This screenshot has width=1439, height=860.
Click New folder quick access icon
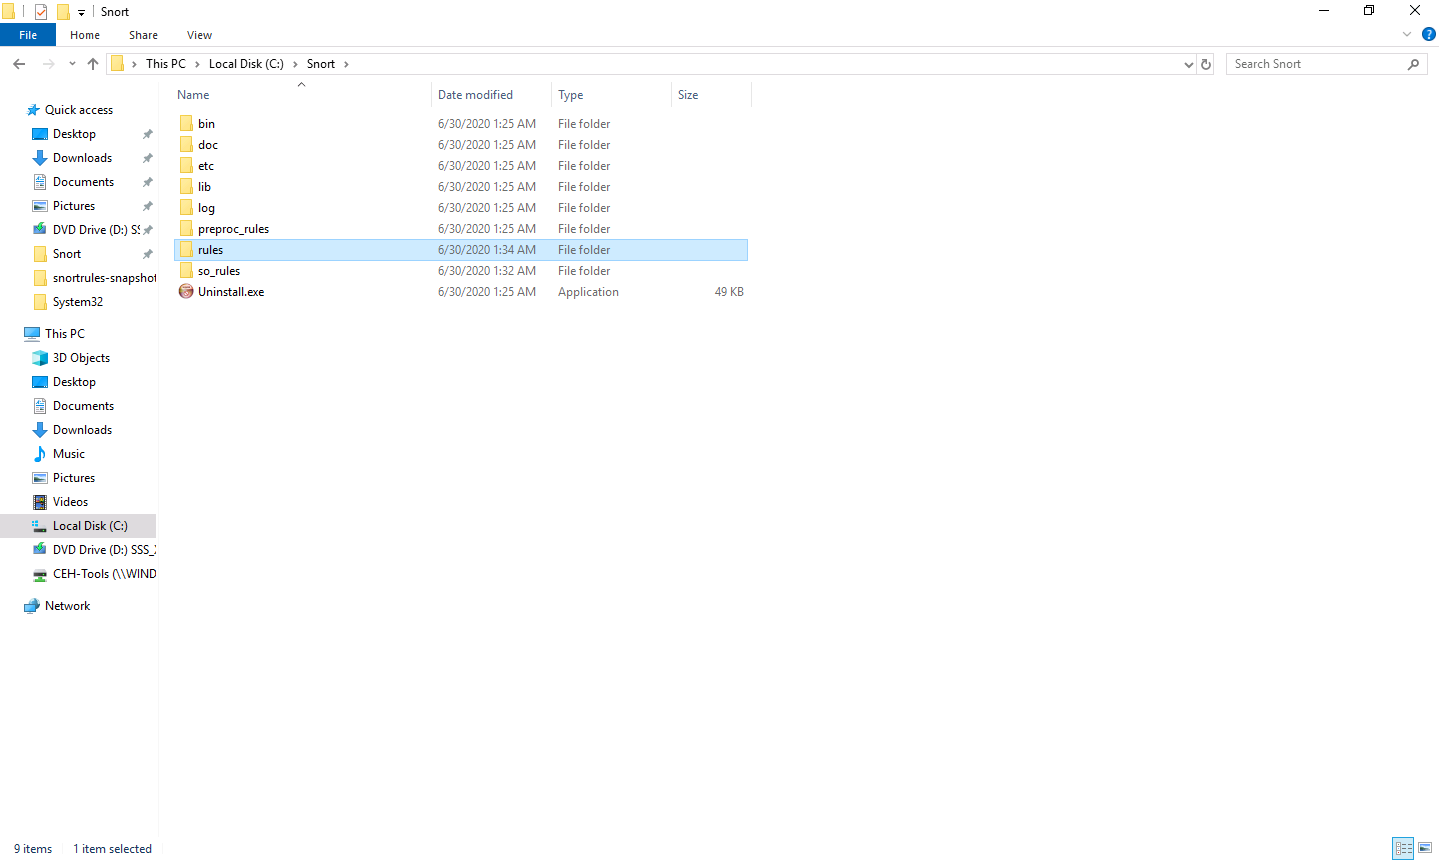pyautogui.click(x=63, y=12)
